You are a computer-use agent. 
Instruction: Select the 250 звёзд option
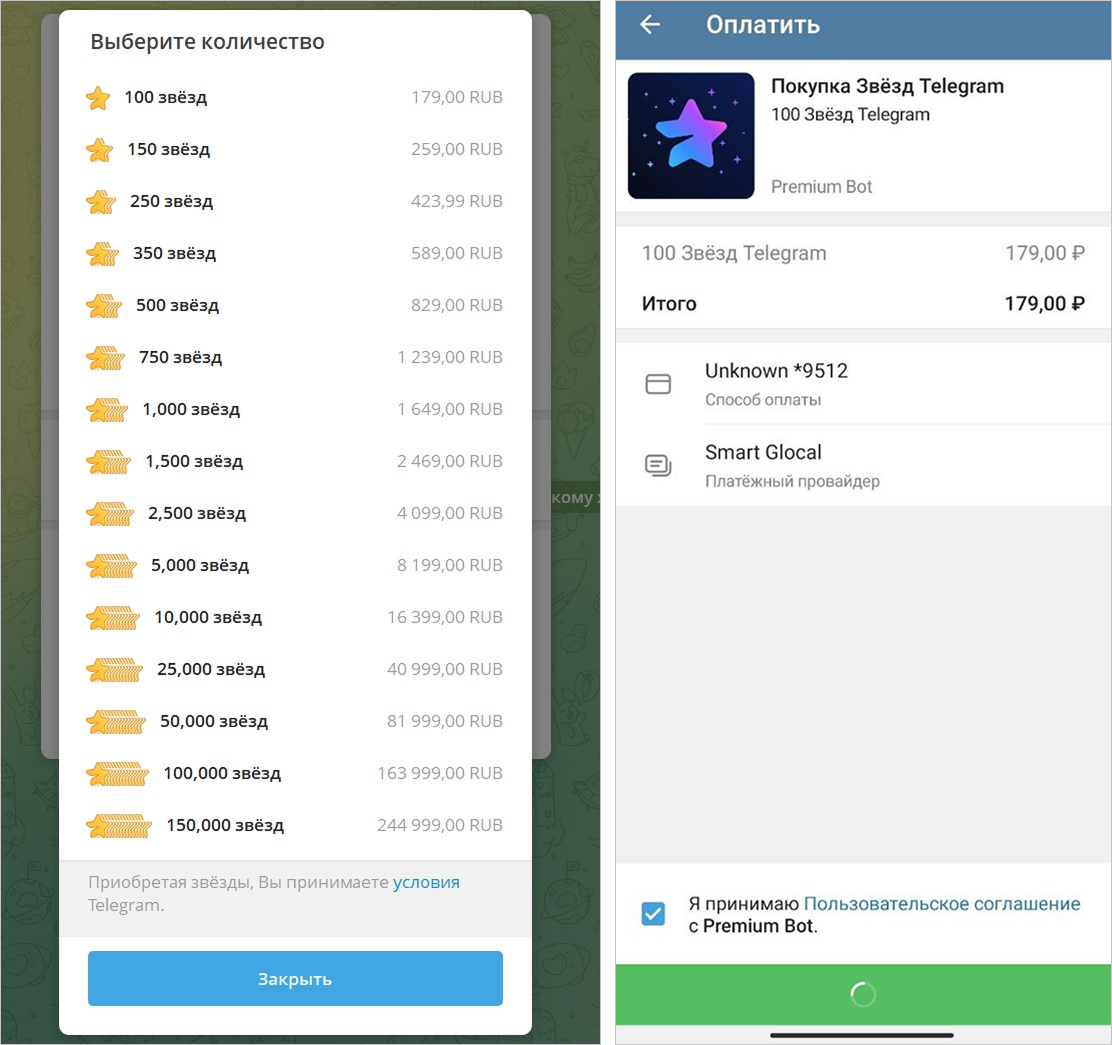294,201
